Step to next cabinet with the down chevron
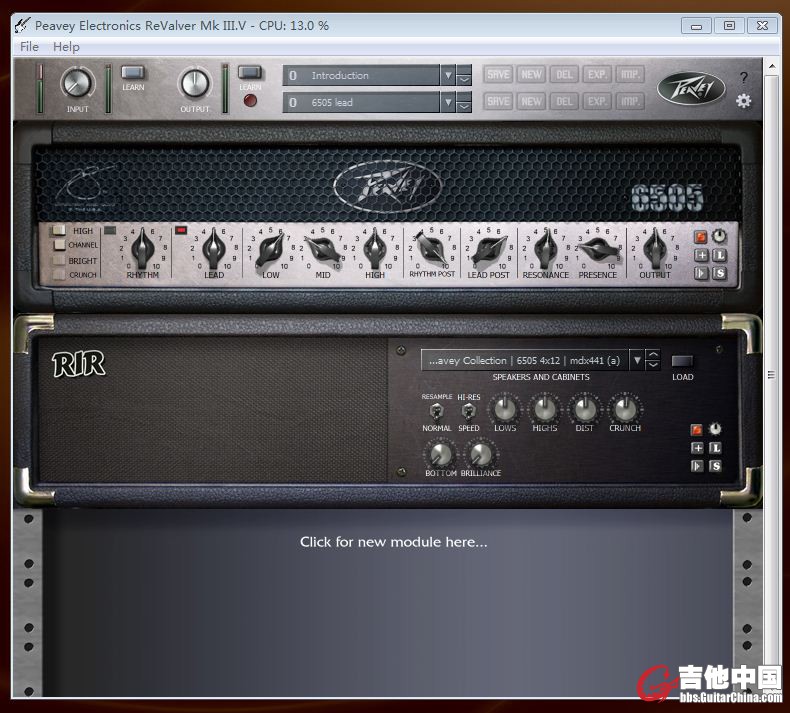Viewport: 790px width, 713px height. [652, 365]
